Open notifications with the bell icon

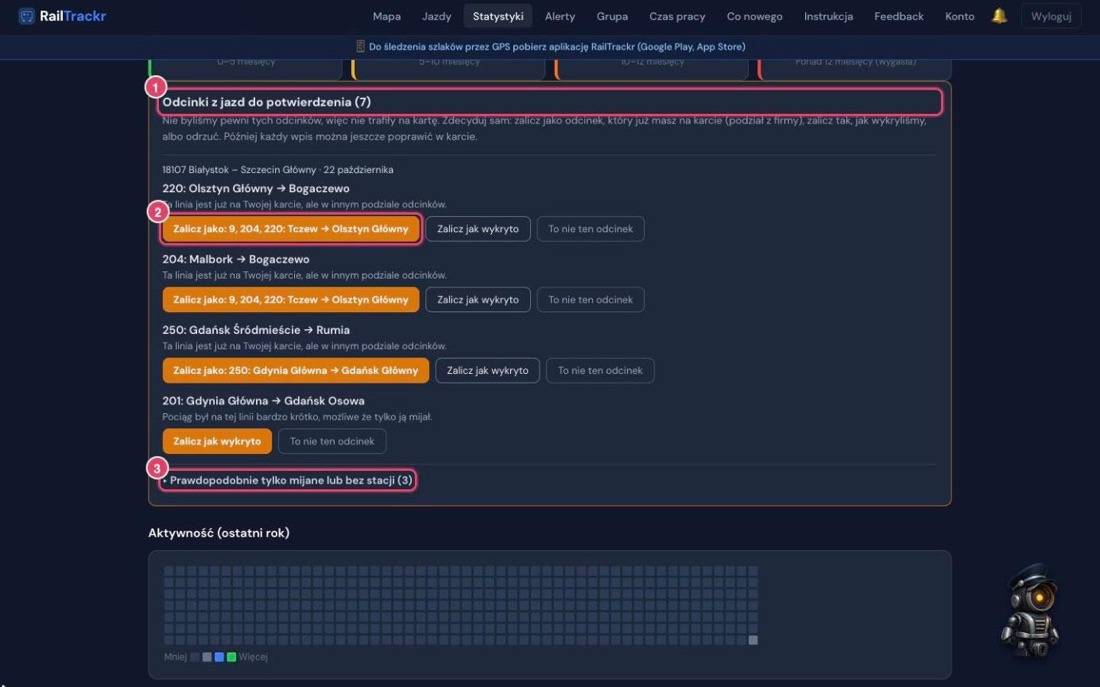click(x=999, y=15)
